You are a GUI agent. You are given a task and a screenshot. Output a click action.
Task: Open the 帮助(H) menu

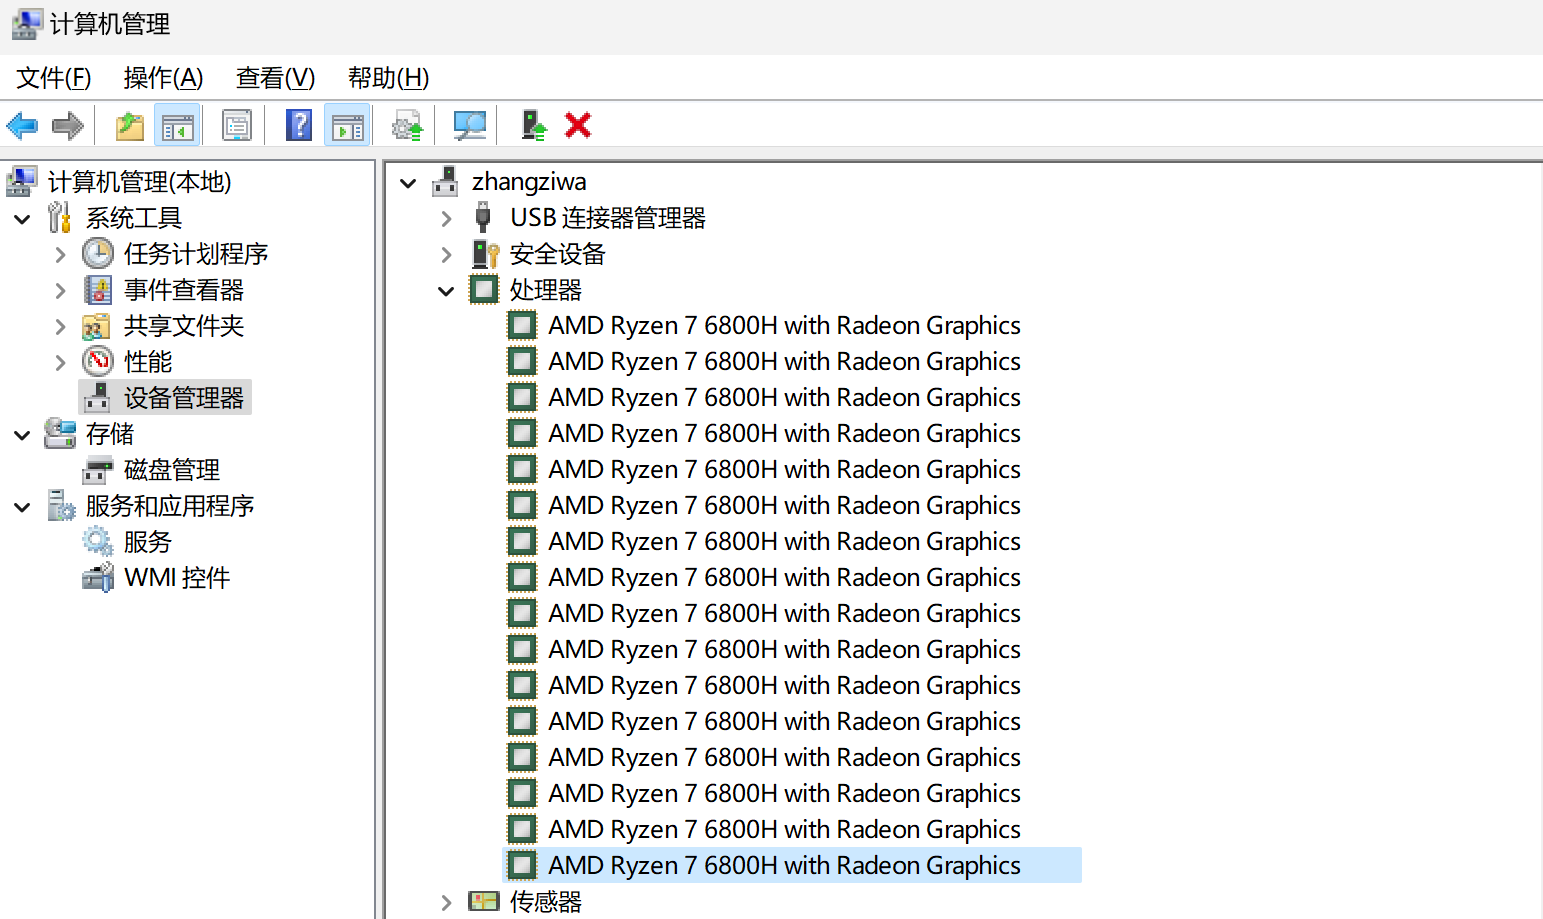pyautogui.click(x=388, y=78)
